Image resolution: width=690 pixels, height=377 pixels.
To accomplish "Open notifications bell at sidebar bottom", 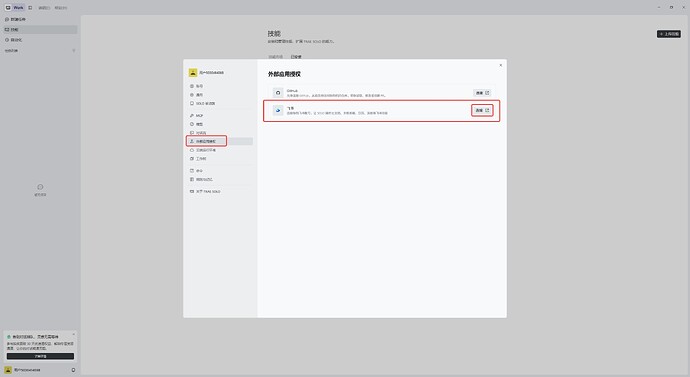I will [73, 370].
